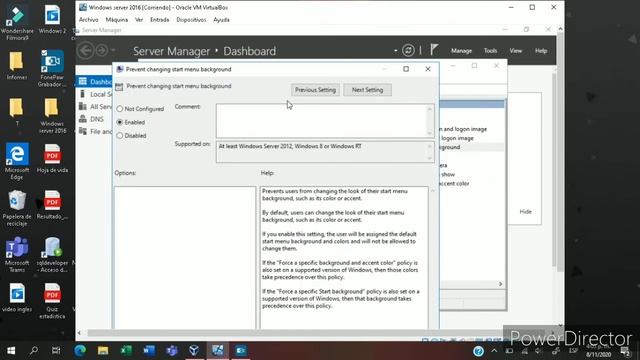Open Hoja de vida PDF file
This screenshot has height=360, width=640.
click(52, 158)
